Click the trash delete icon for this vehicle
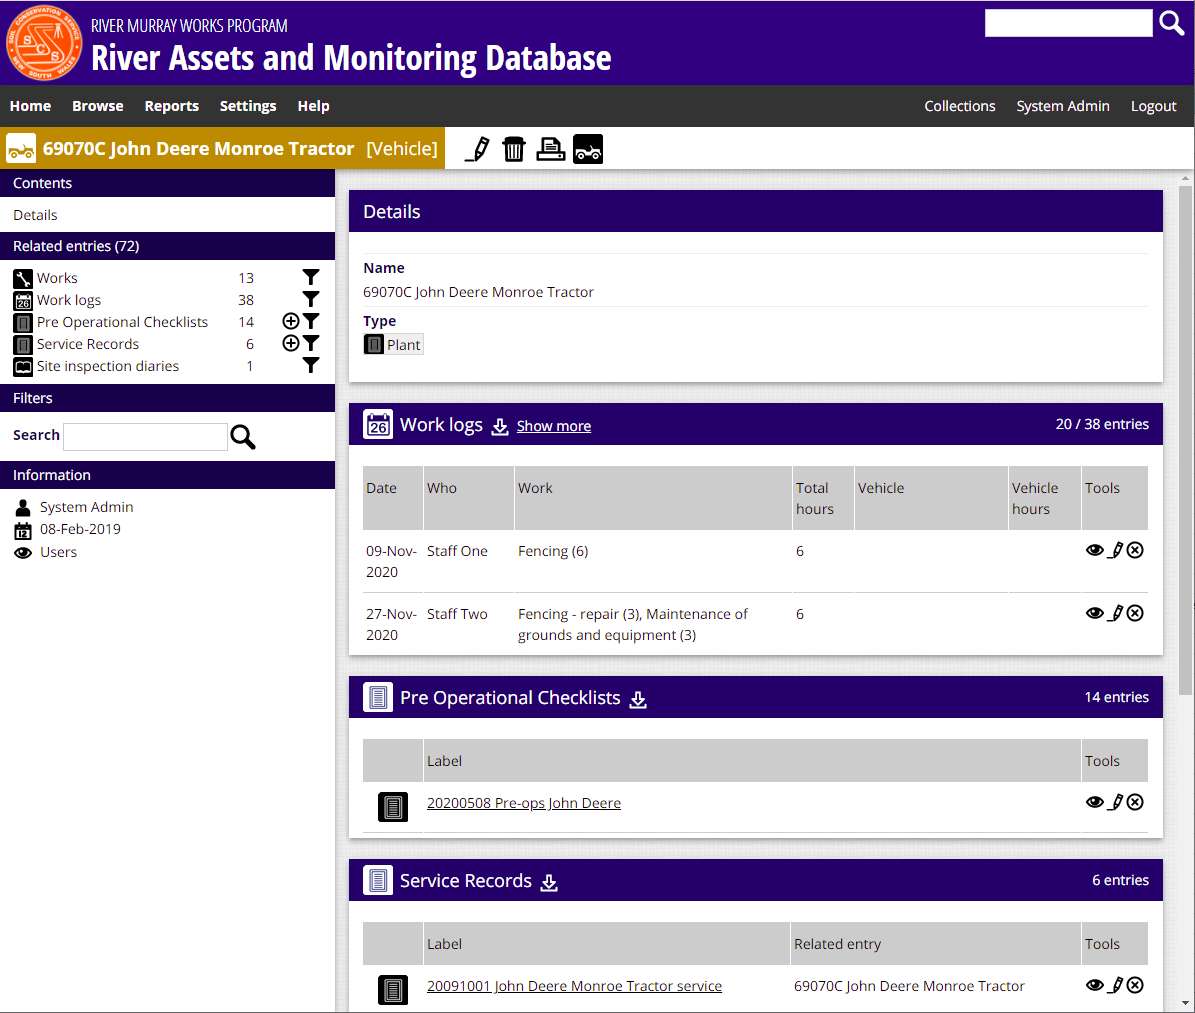 [514, 149]
